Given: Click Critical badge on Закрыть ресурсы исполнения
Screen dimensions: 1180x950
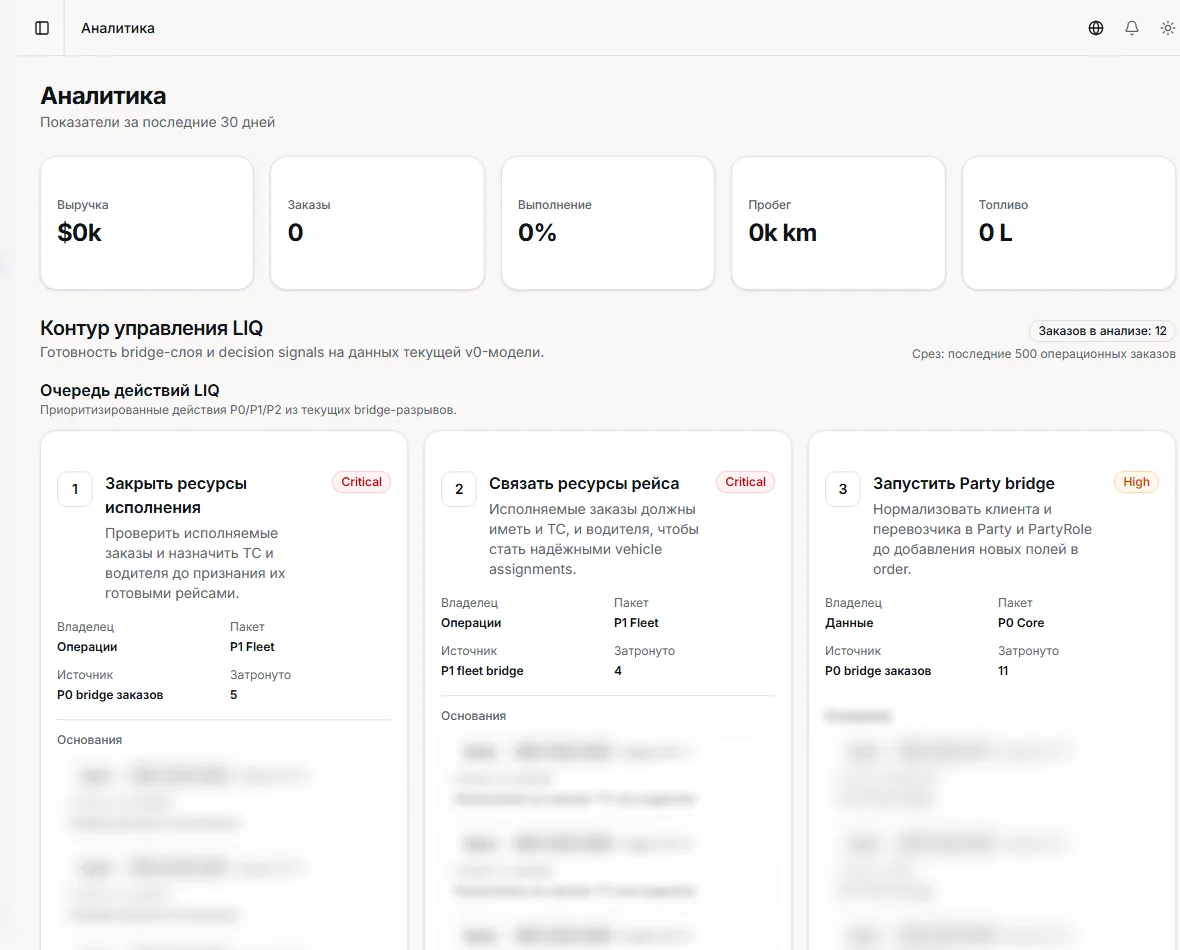Looking at the screenshot, I should [361, 482].
